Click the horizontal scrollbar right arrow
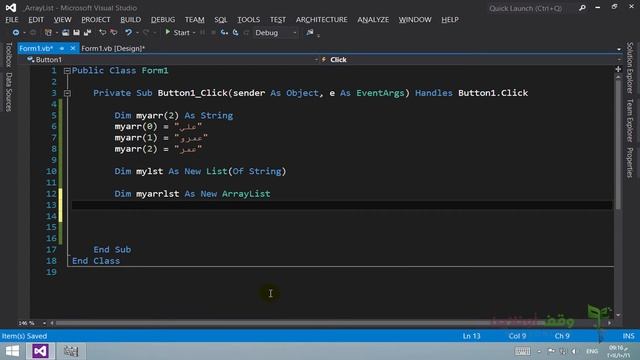 tap(609, 323)
